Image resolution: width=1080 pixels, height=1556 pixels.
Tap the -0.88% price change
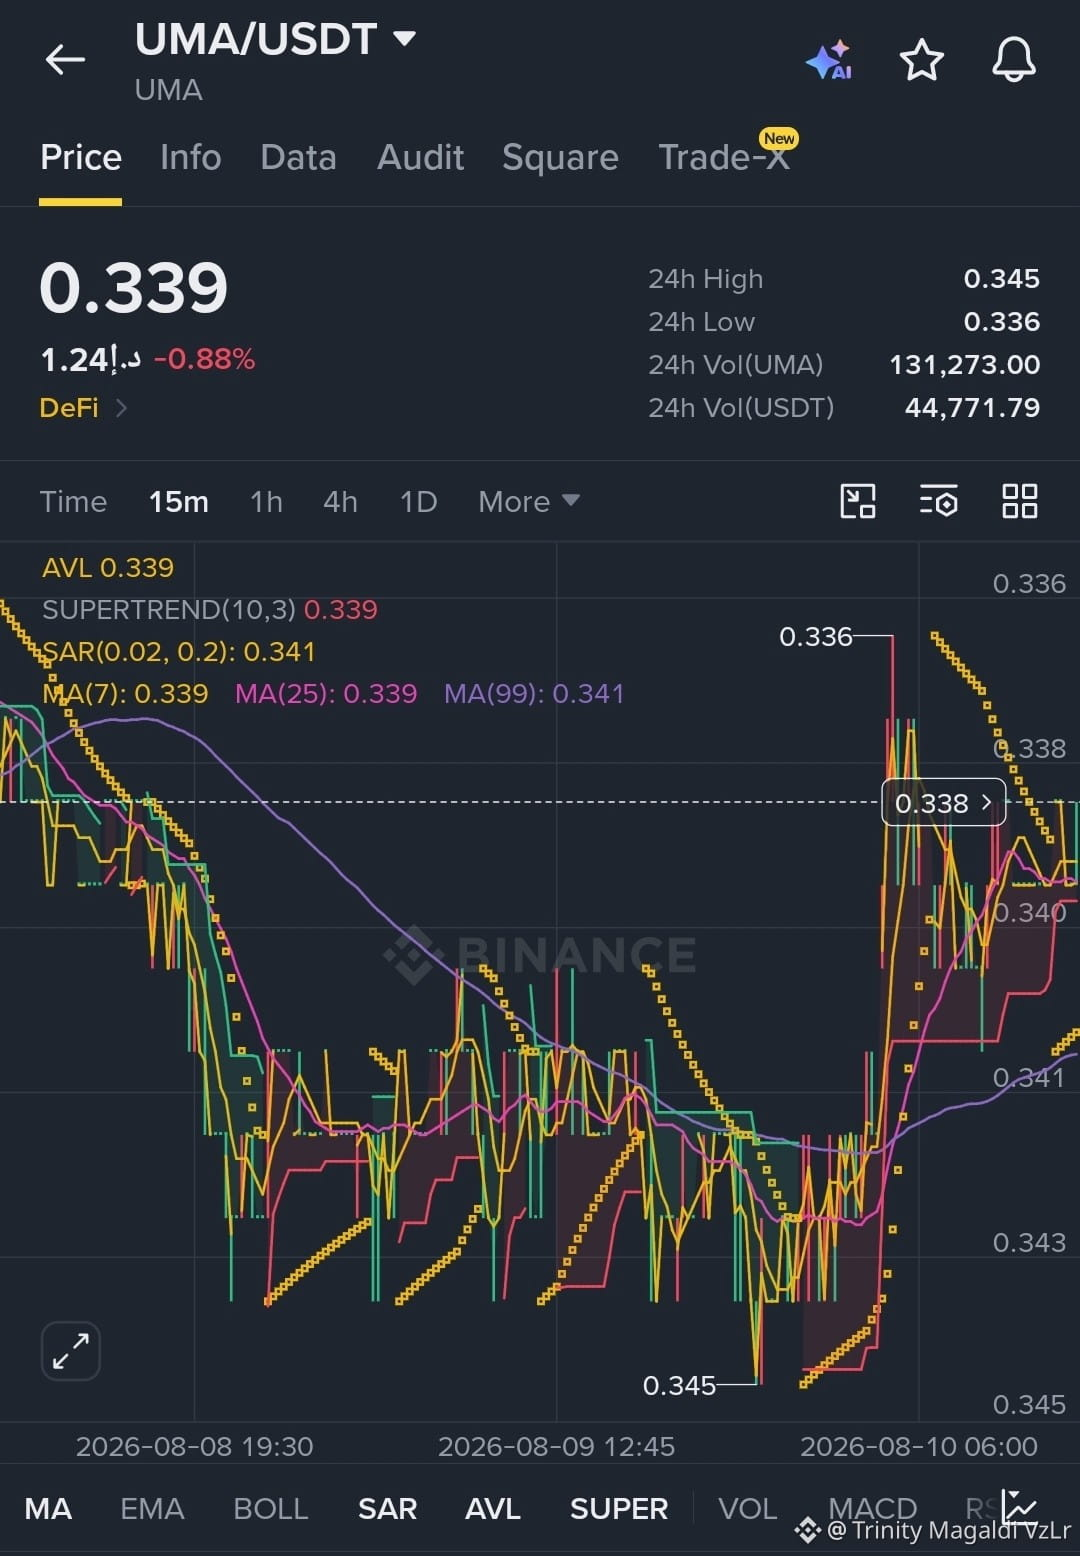click(204, 359)
